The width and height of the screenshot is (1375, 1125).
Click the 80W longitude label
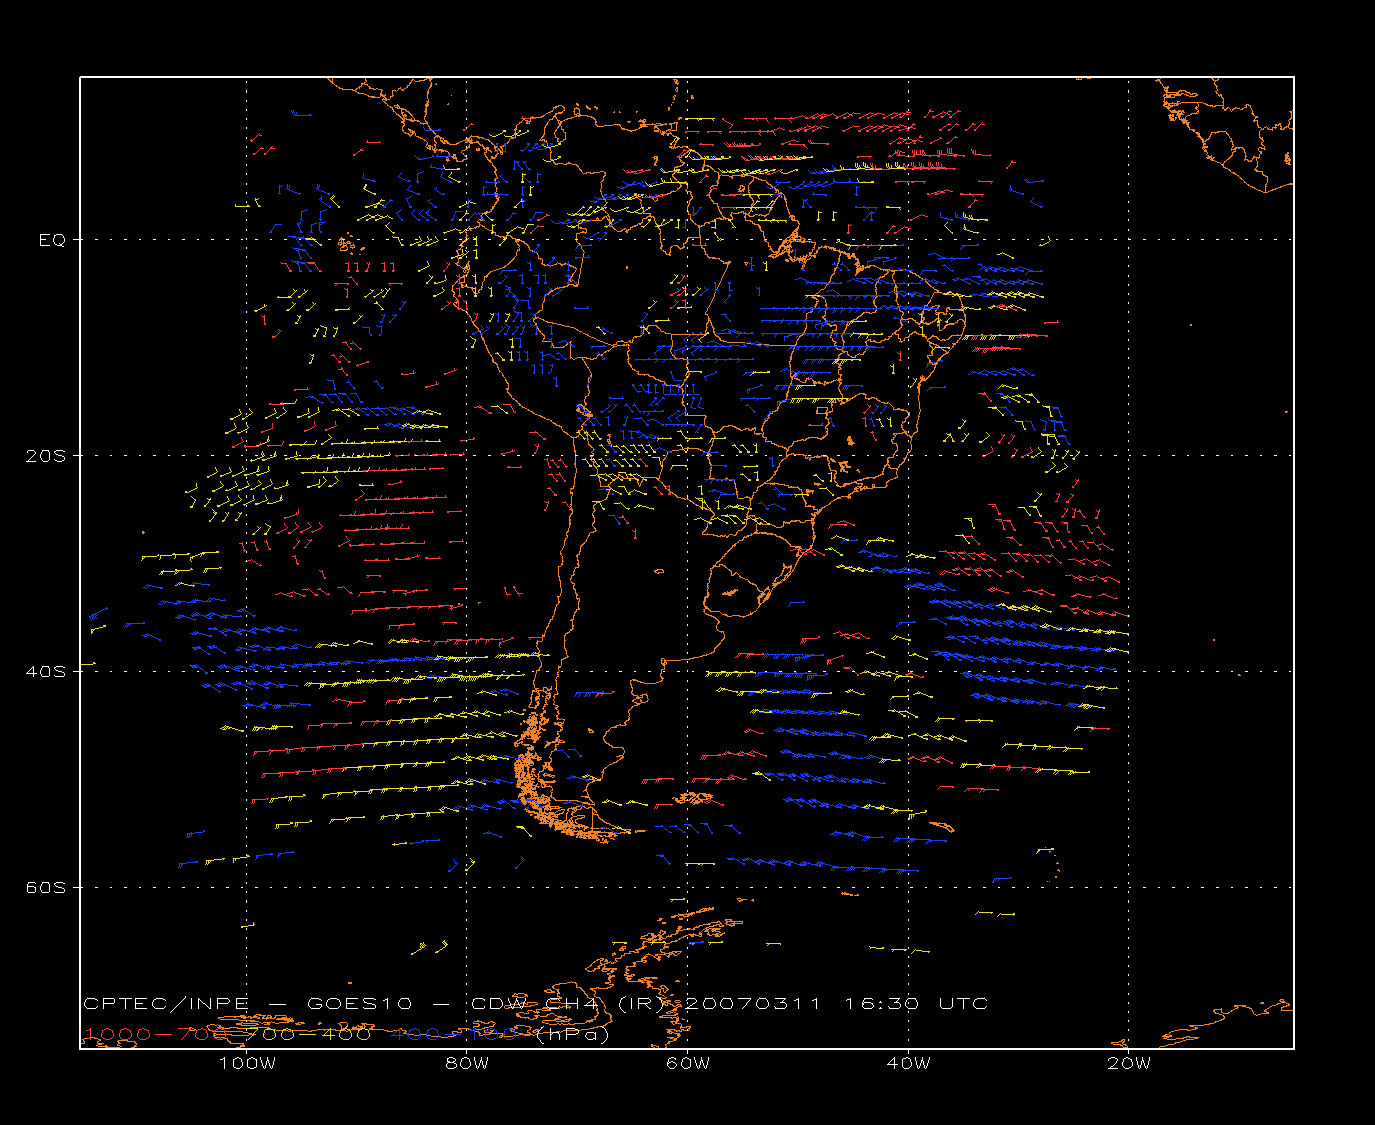tap(467, 1063)
